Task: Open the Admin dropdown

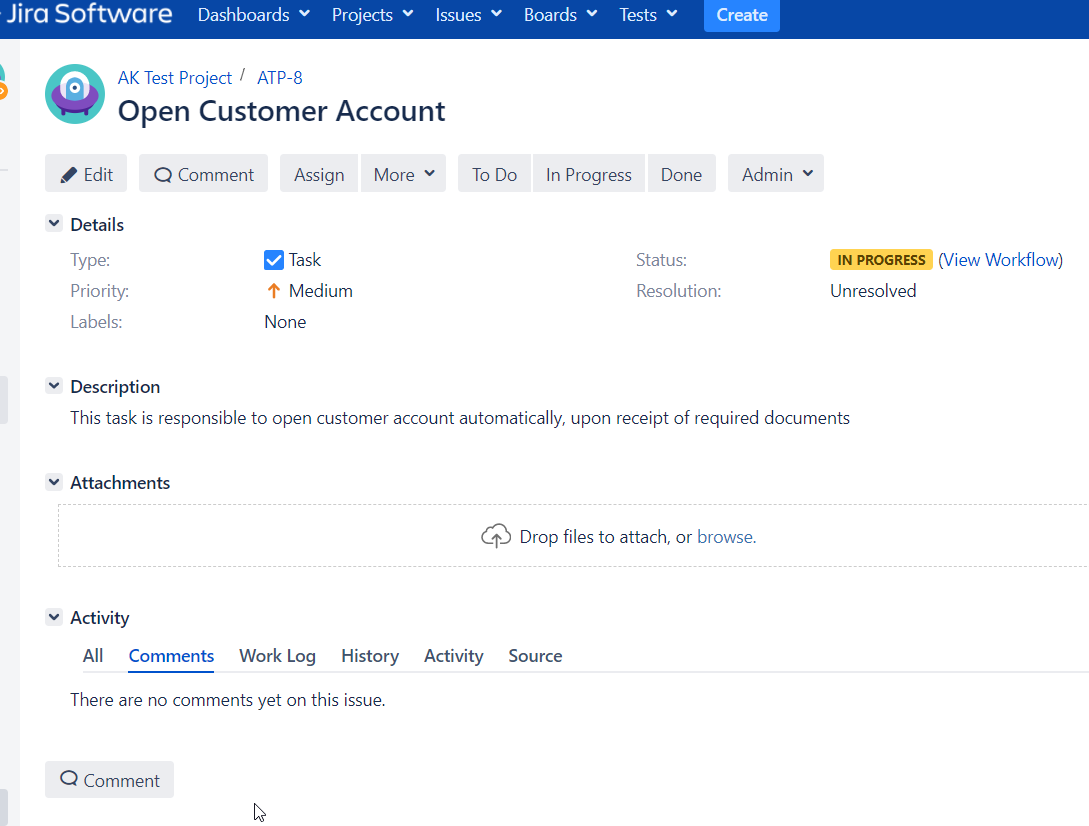Action: 776,174
